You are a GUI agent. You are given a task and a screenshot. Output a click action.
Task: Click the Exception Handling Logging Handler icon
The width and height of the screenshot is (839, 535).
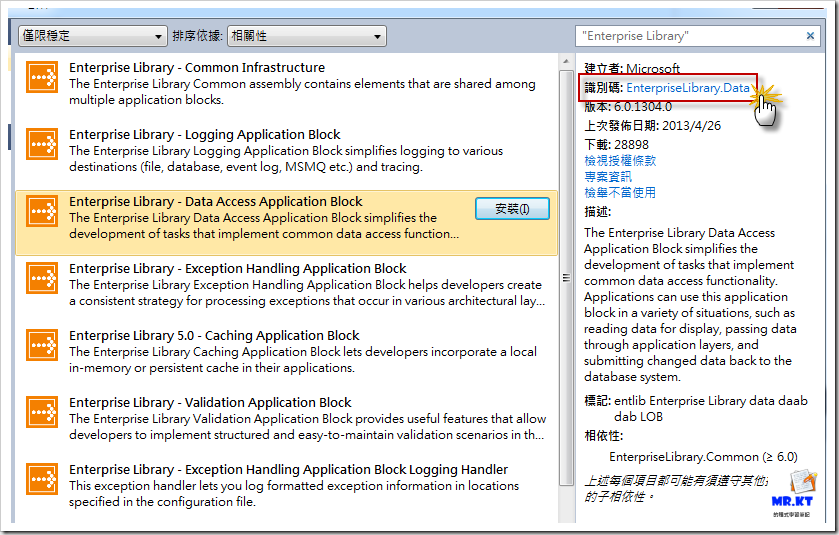click(x=42, y=479)
